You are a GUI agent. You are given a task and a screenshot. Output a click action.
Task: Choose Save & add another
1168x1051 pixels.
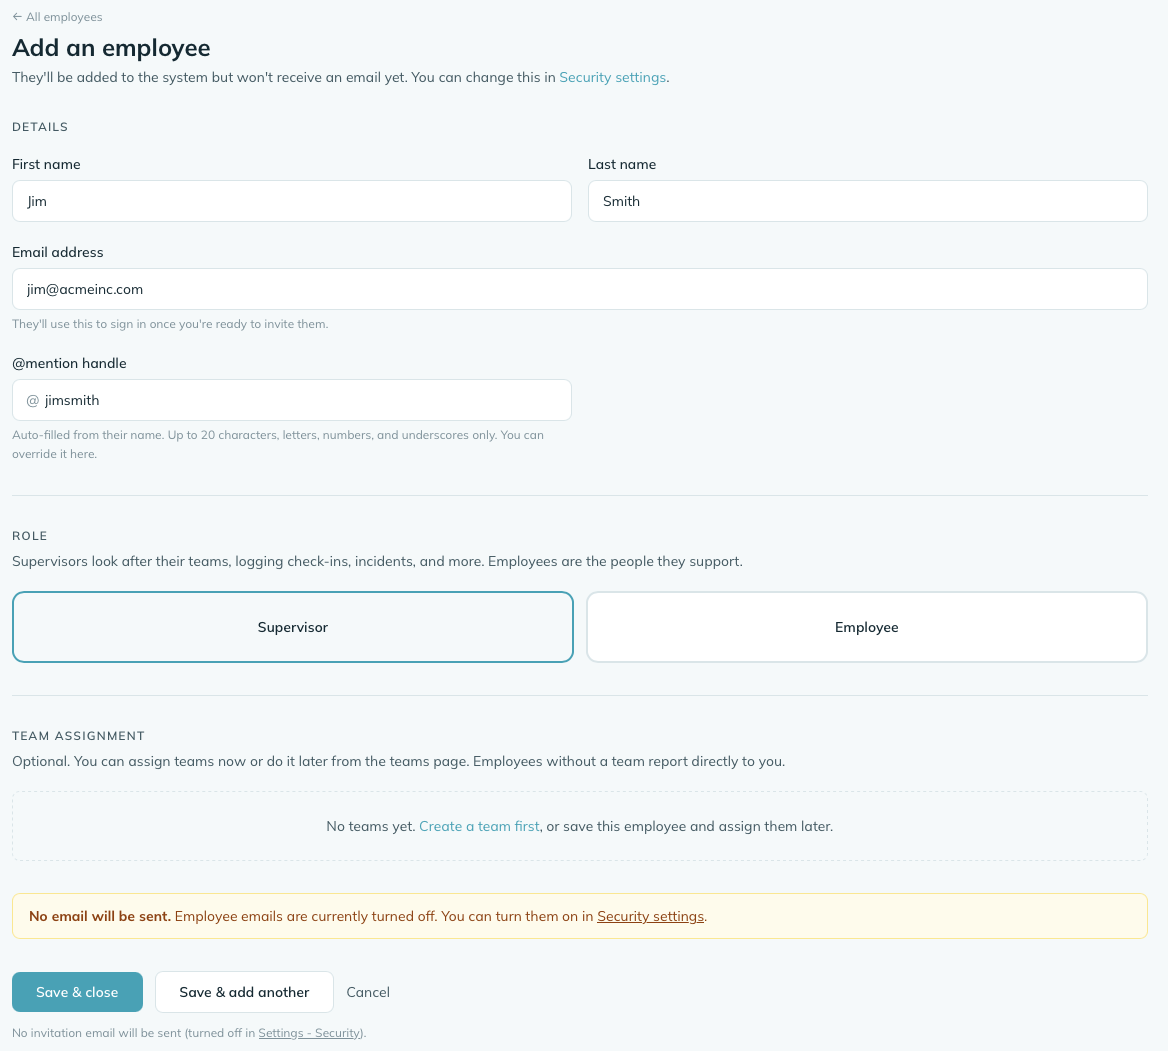pyautogui.click(x=244, y=992)
